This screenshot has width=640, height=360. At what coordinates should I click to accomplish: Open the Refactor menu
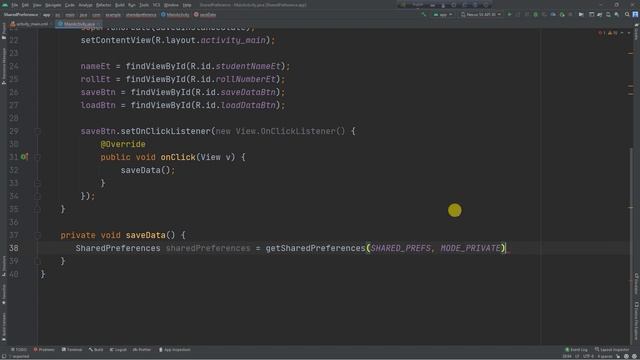(x=104, y=5)
